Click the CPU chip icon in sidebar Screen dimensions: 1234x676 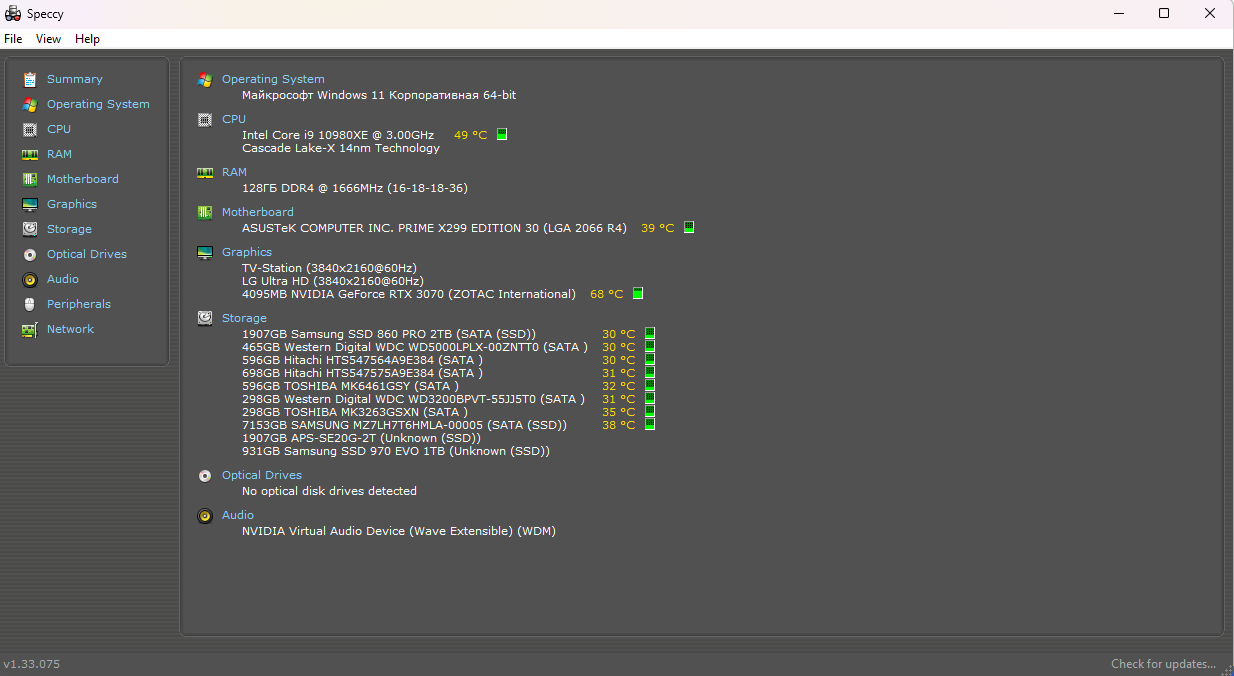(30, 129)
